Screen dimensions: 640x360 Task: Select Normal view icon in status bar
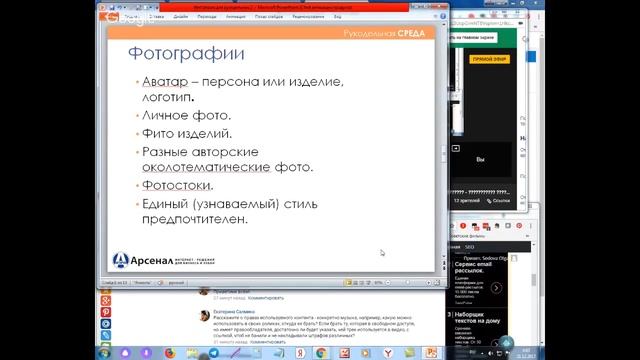coord(348,282)
